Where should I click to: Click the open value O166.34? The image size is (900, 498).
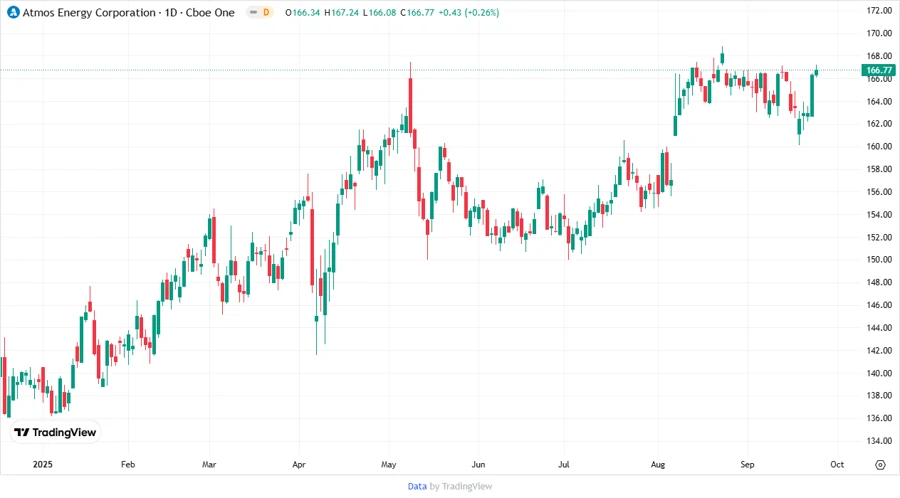[x=302, y=13]
